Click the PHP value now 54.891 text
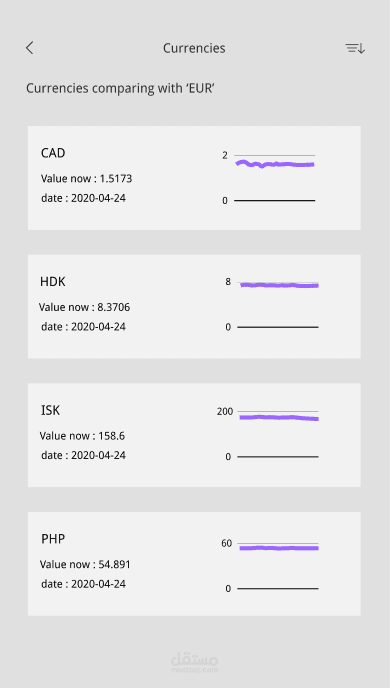The height and width of the screenshot is (688, 390). 85,564
